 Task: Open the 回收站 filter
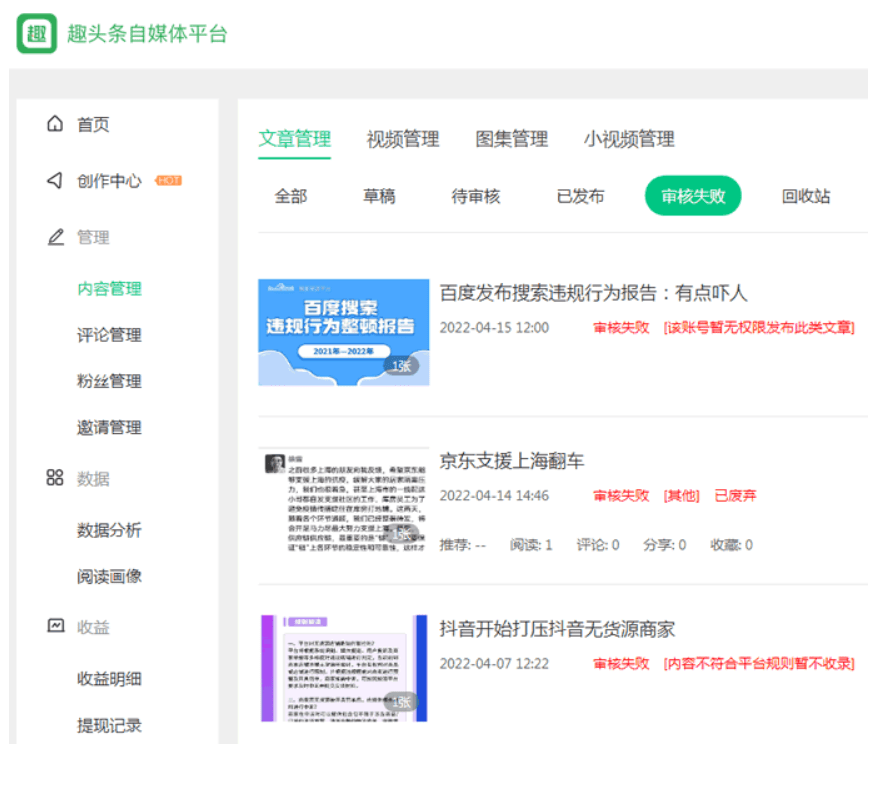pos(806,196)
